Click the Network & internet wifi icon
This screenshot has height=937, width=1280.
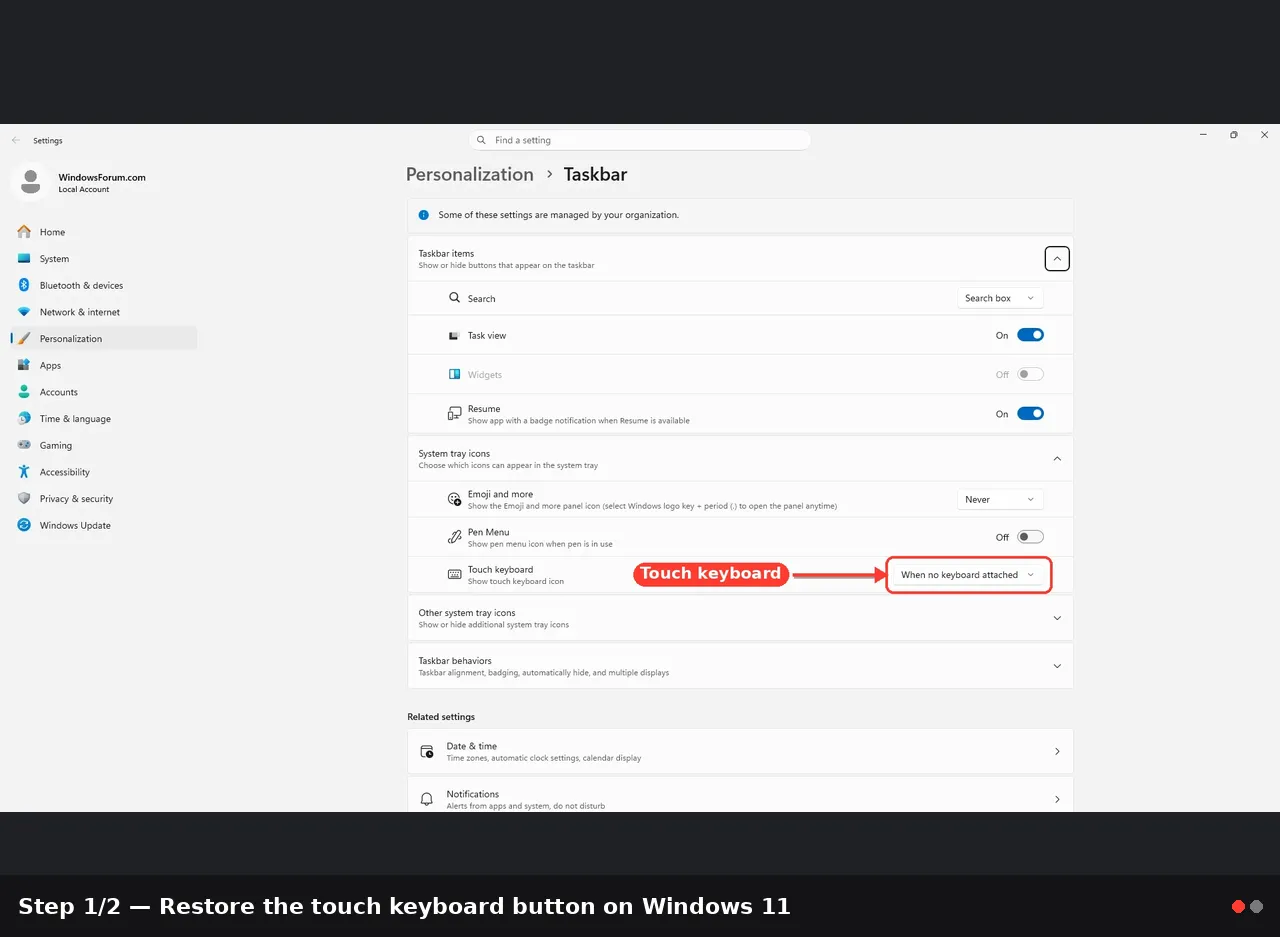click(x=24, y=312)
